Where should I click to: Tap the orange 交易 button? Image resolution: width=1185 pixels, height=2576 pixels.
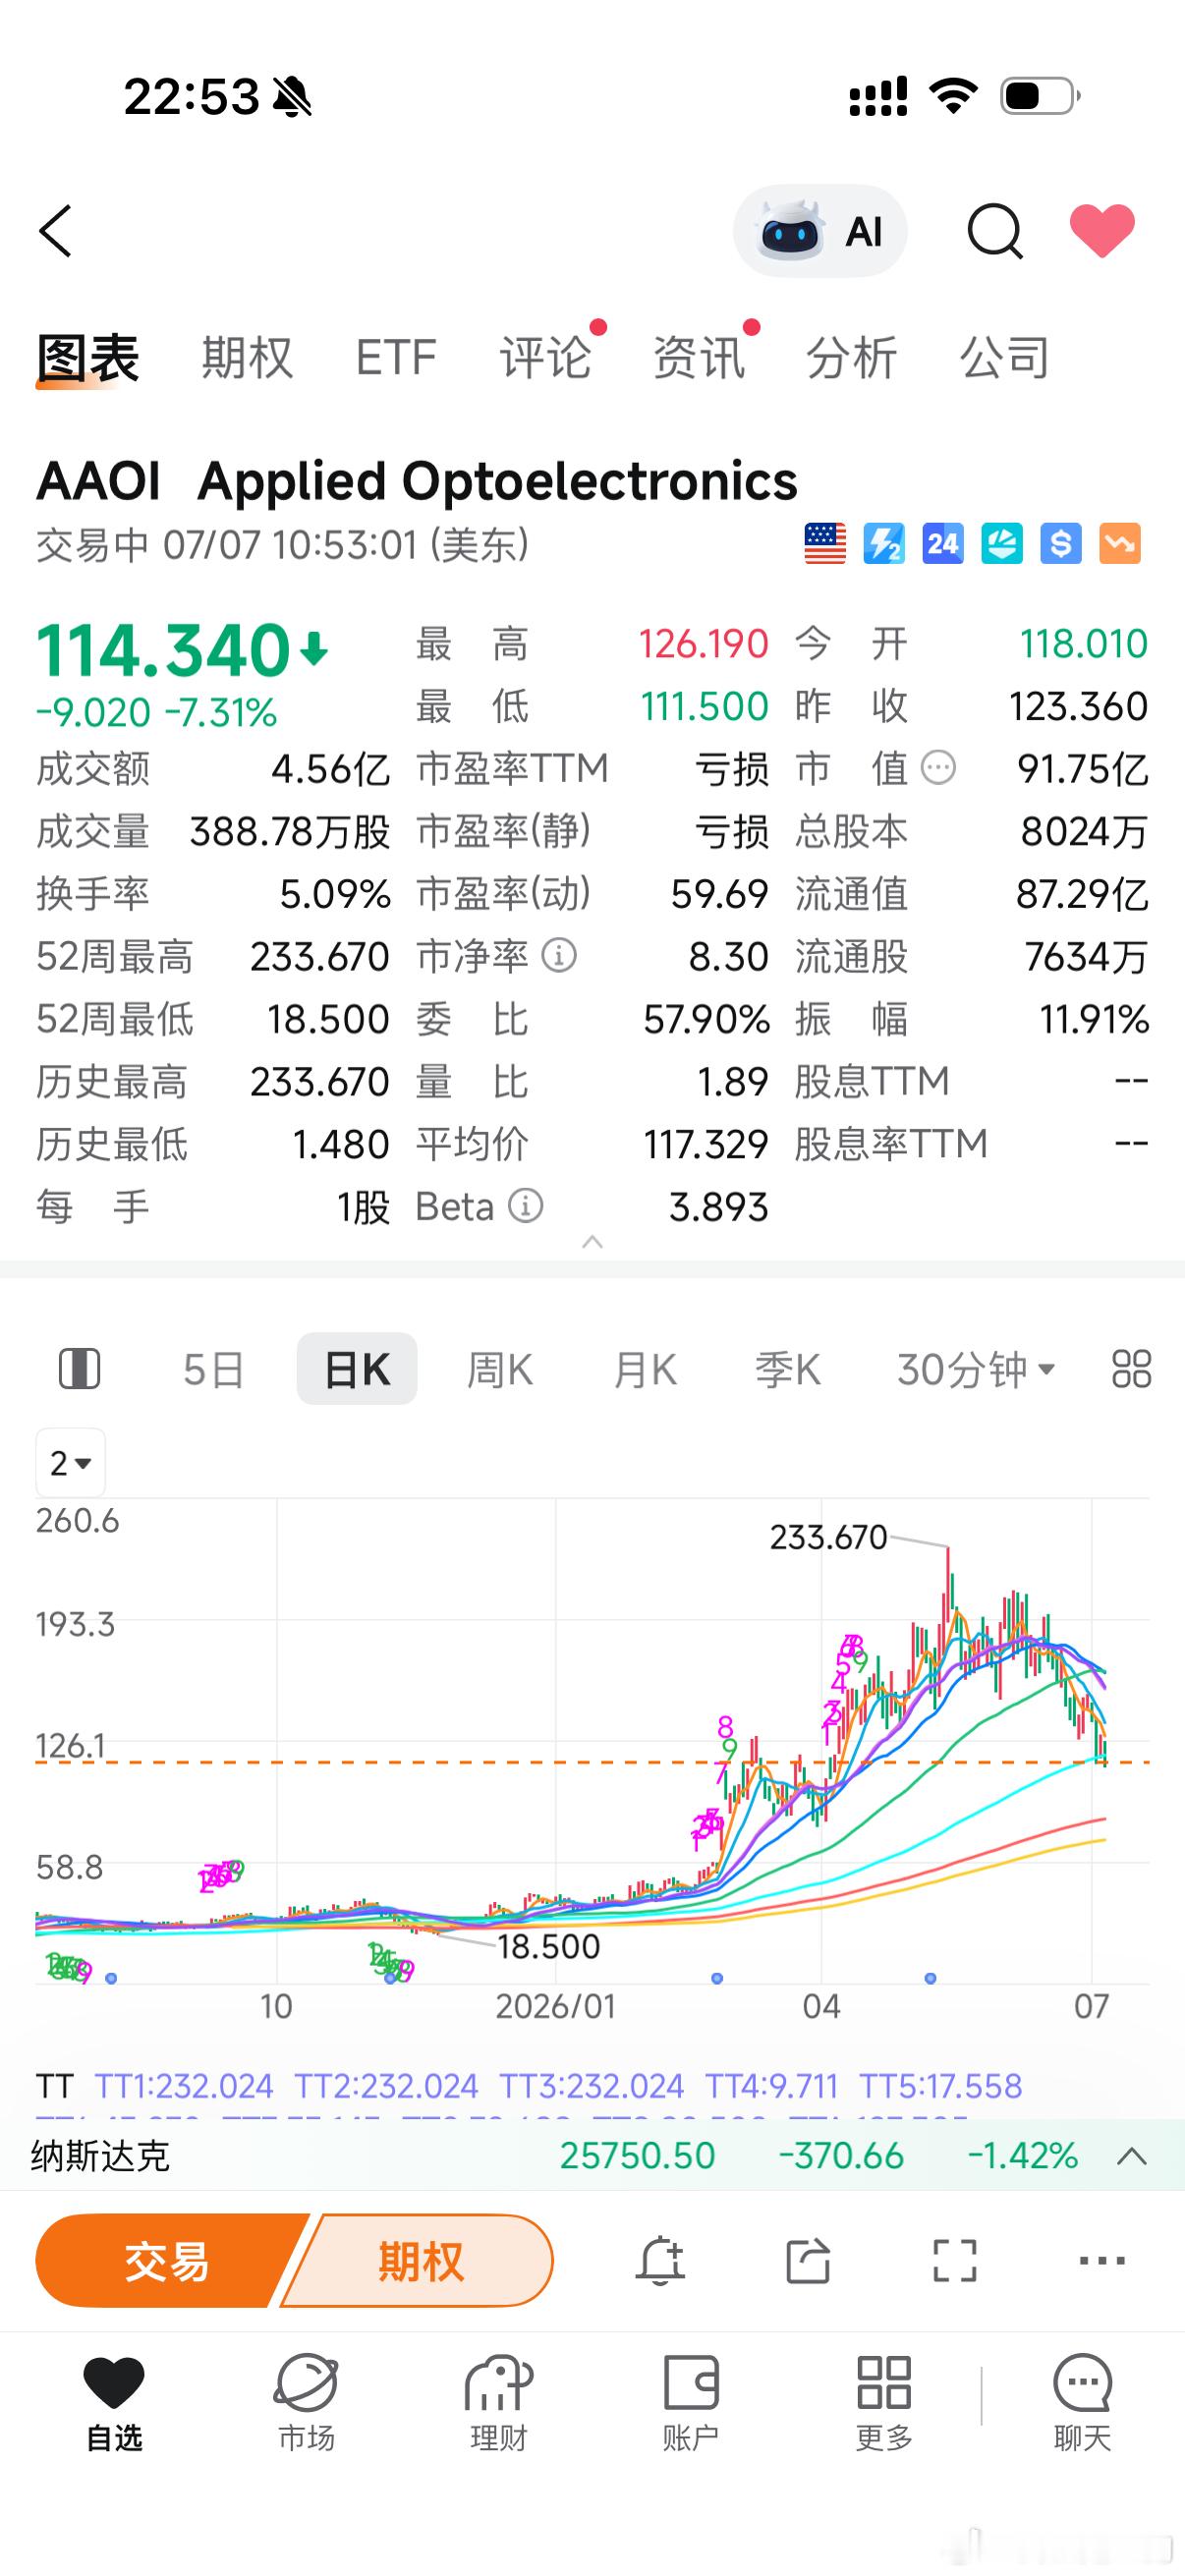point(168,2260)
